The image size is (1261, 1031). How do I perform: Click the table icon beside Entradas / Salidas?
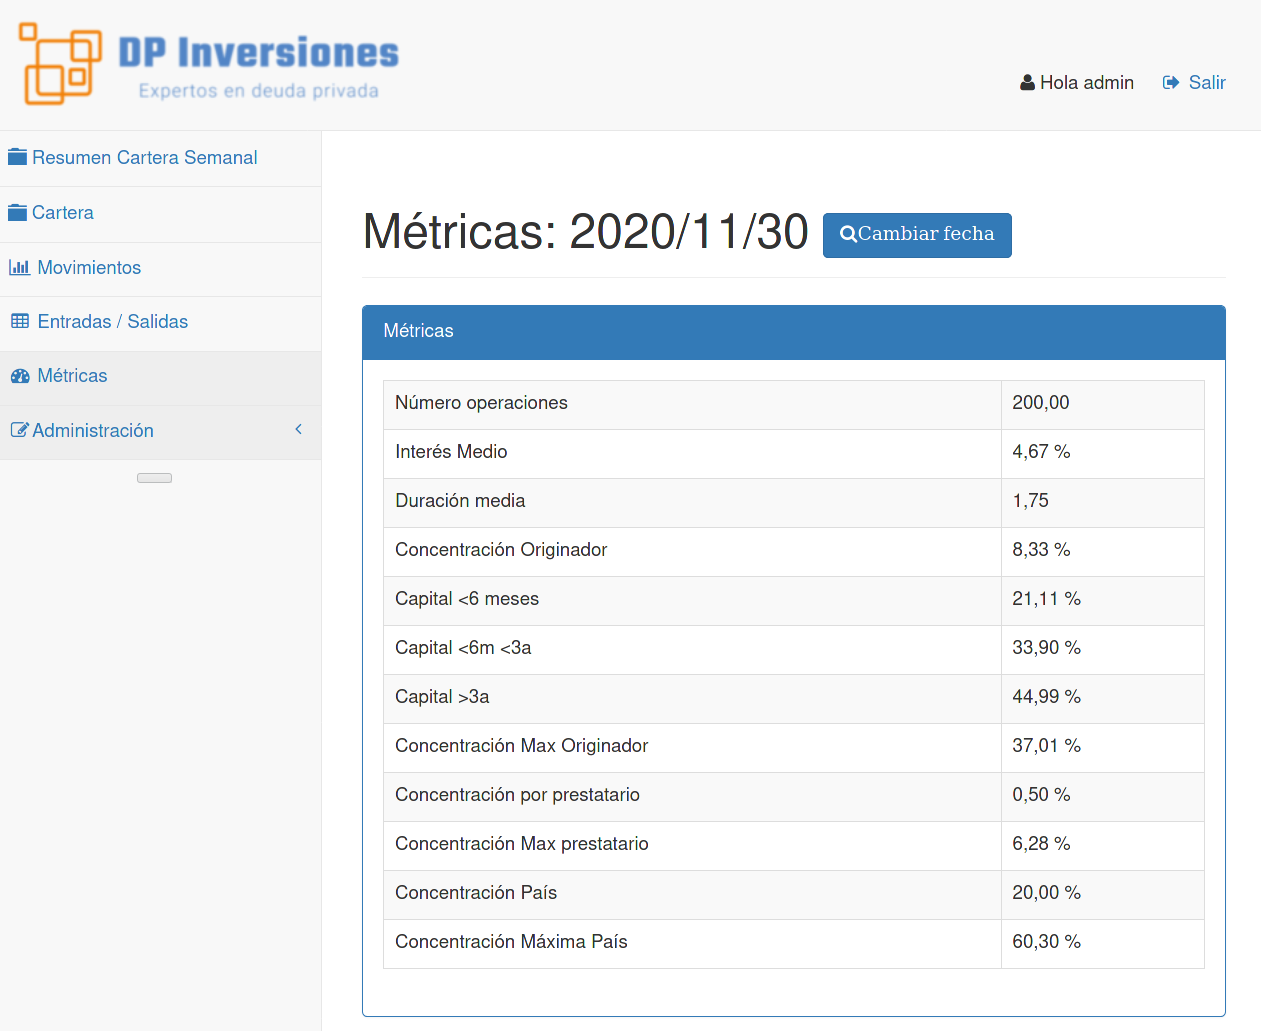pos(20,321)
